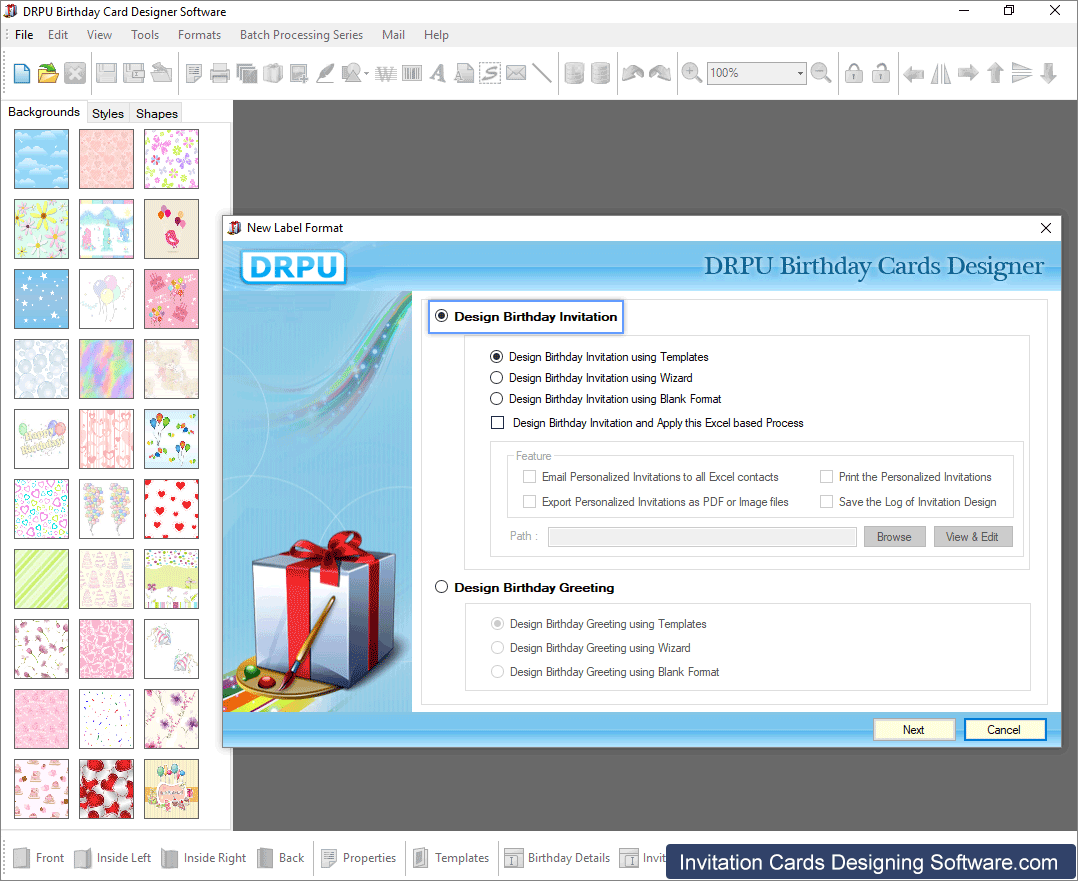The height and width of the screenshot is (881, 1078).
Task: Click the zoom out magnifier
Action: pos(821,73)
